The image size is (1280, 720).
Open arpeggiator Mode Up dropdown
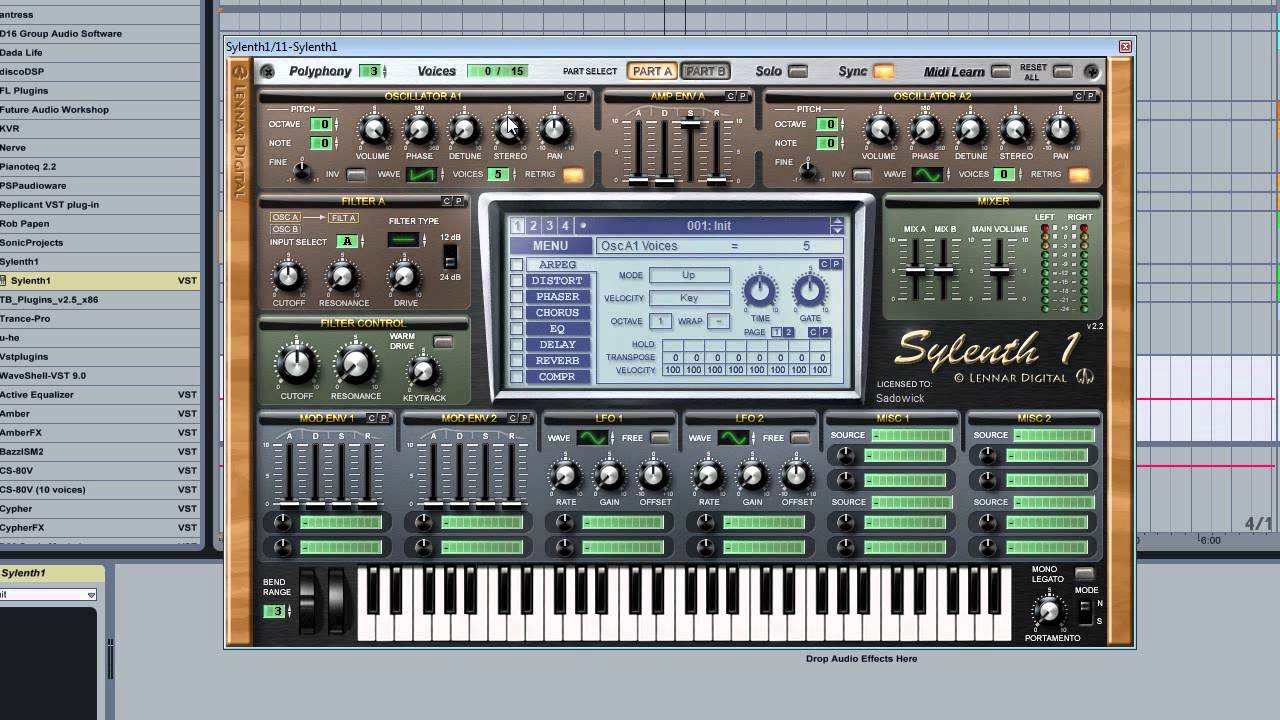(x=689, y=275)
